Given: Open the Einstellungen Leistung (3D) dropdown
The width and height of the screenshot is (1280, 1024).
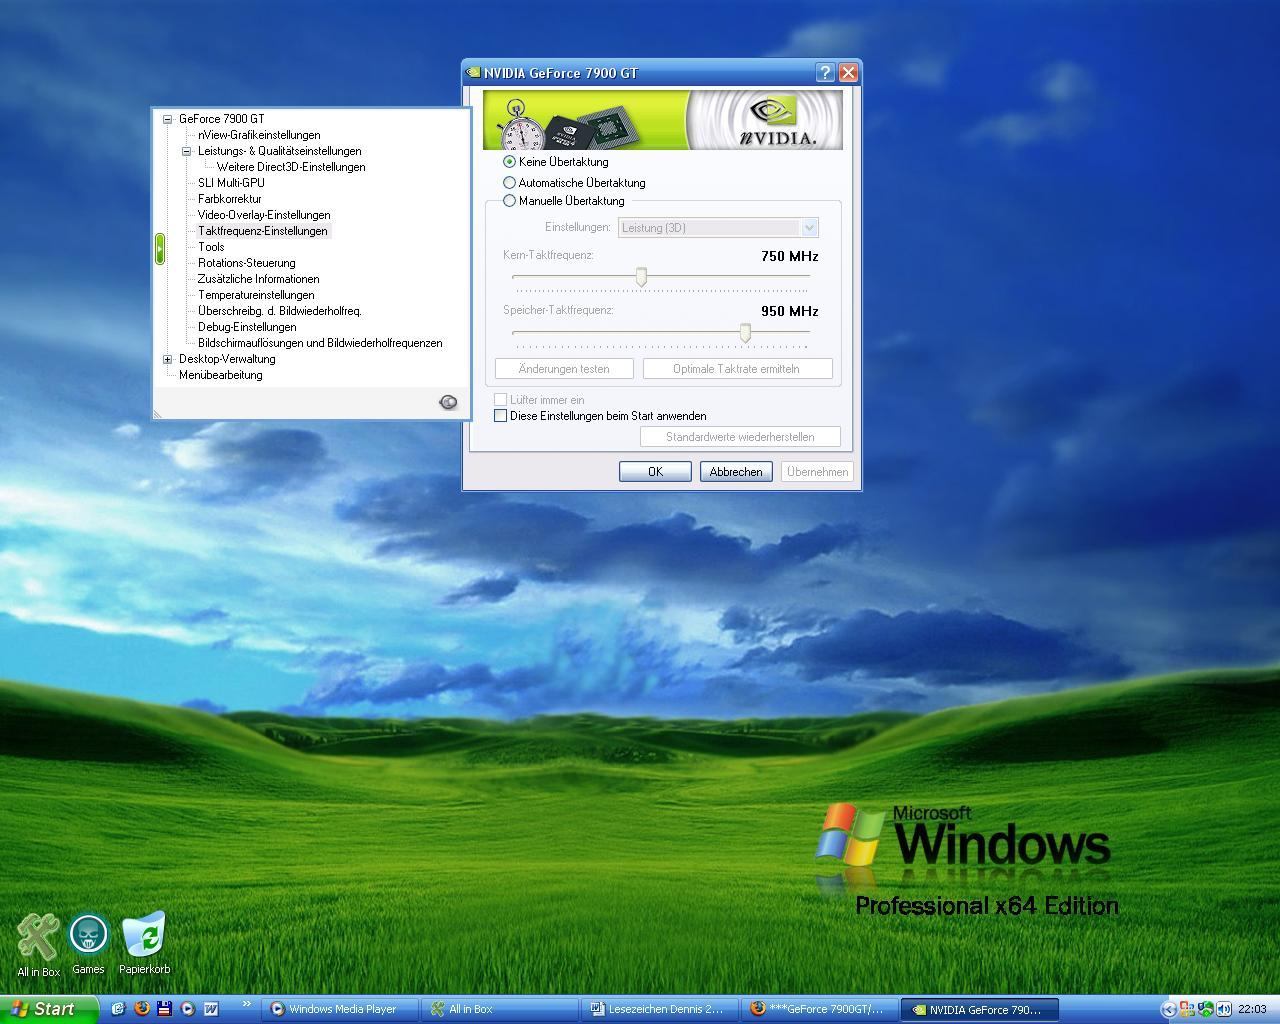Looking at the screenshot, I should click(718, 228).
